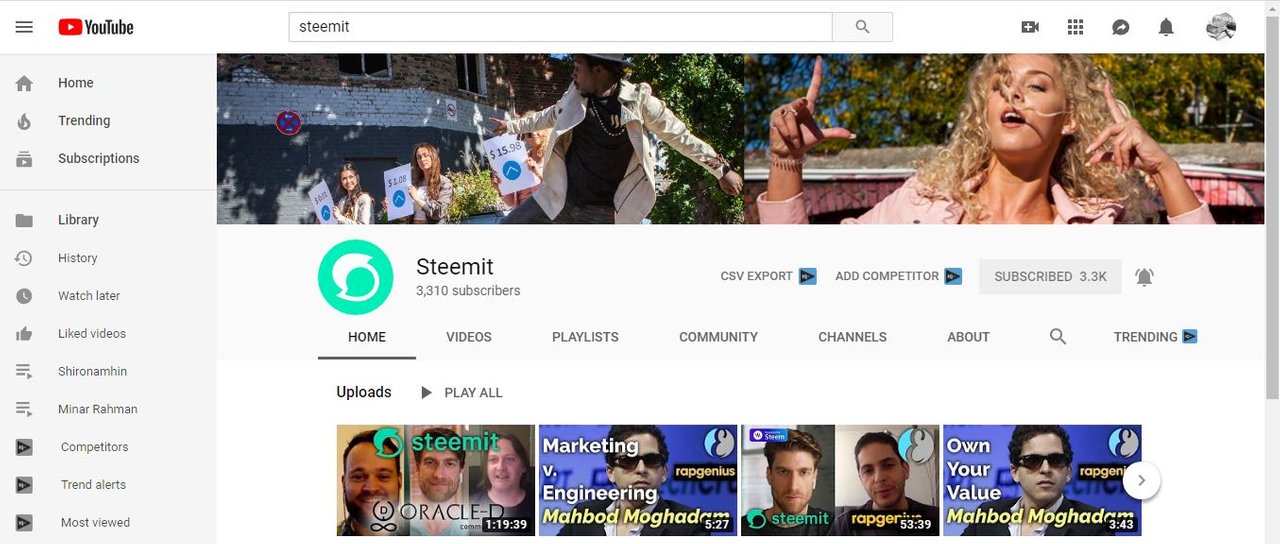Image resolution: width=1280 pixels, height=544 pixels.
Task: Open the hamburger guide menu
Action: pyautogui.click(x=24, y=27)
